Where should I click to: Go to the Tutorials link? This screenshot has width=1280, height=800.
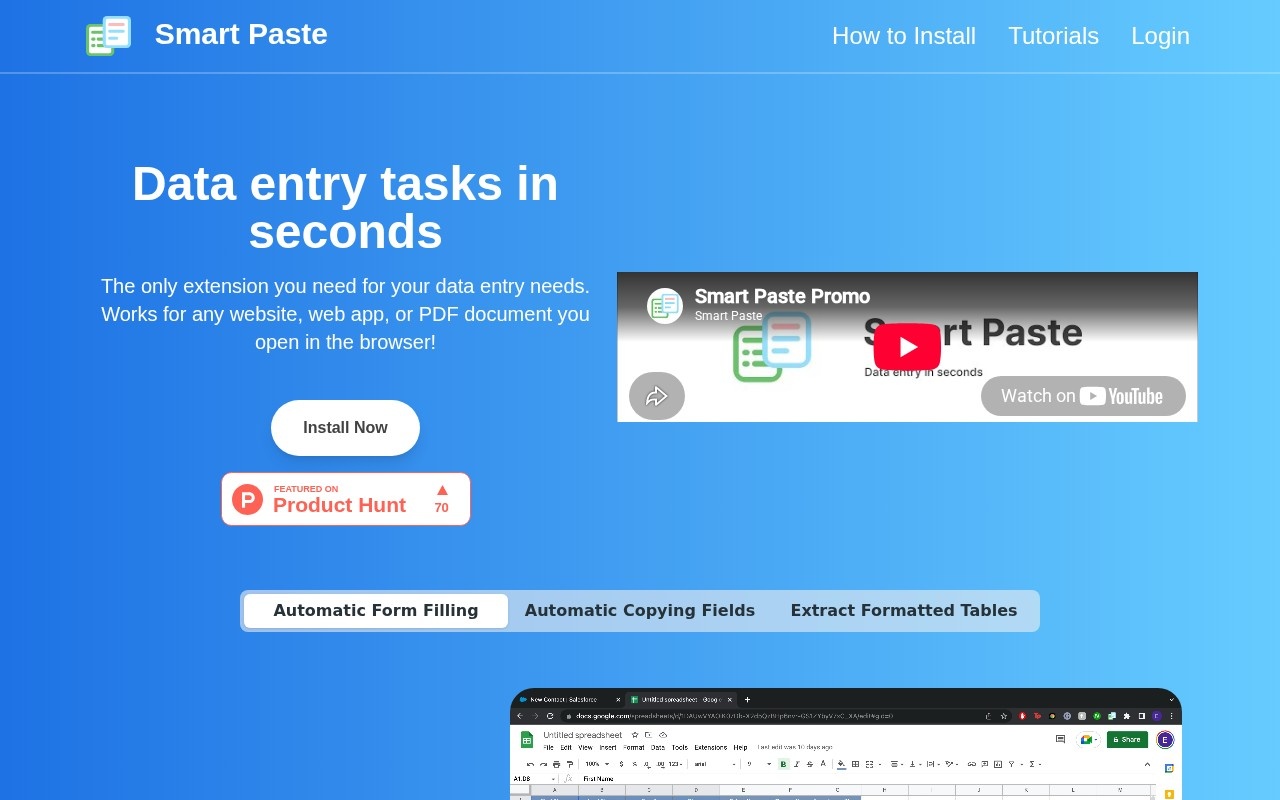pos(1053,36)
